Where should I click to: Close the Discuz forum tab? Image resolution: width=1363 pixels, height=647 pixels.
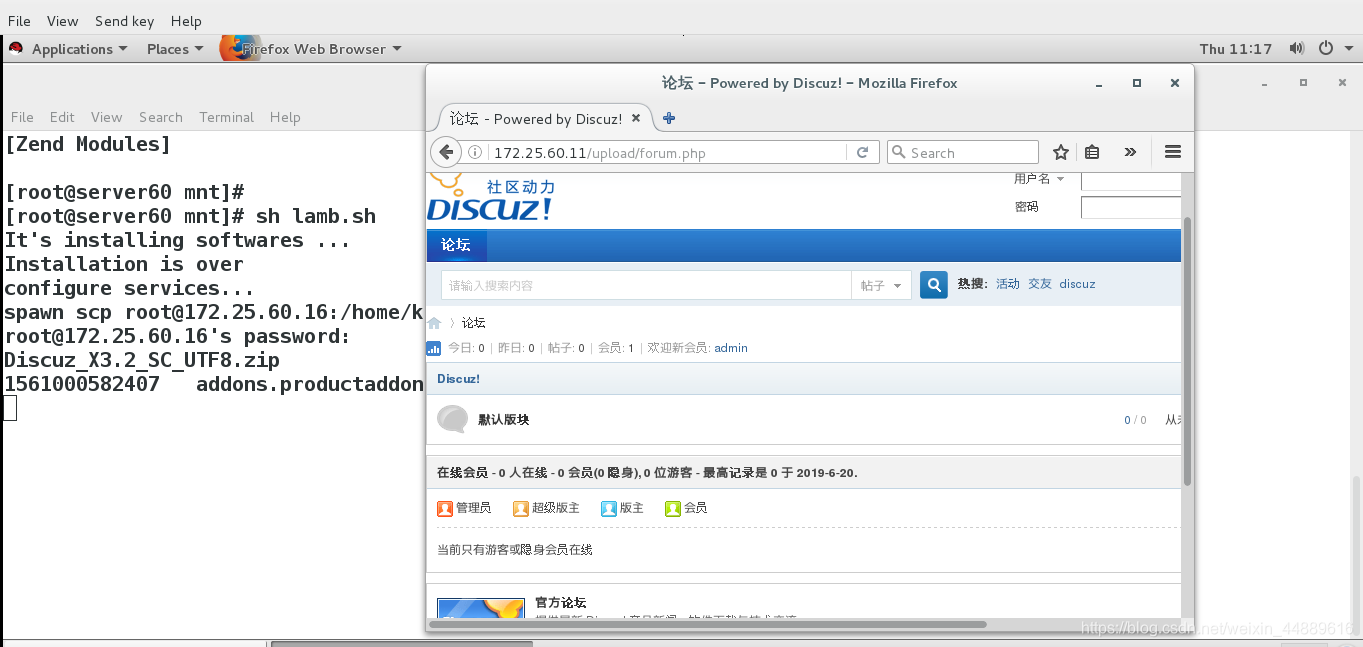point(636,118)
